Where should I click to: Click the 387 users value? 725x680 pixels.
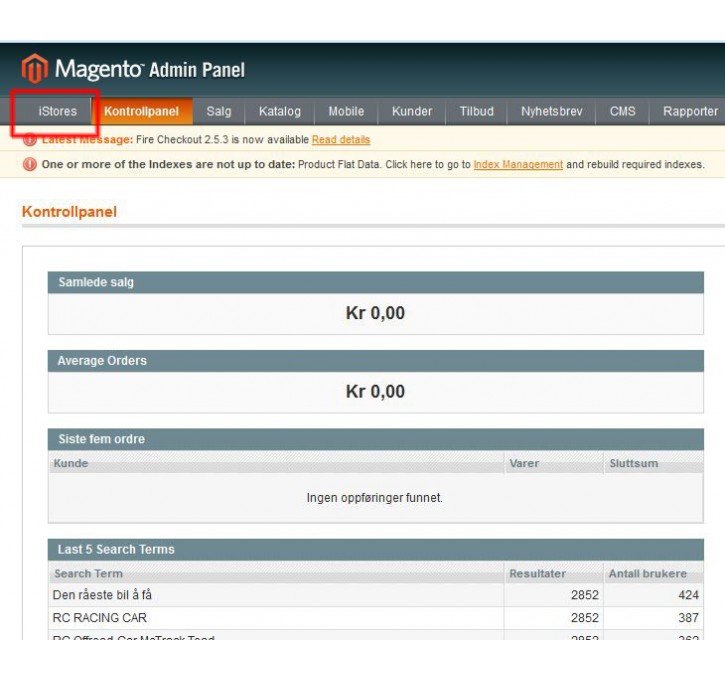tap(688, 618)
